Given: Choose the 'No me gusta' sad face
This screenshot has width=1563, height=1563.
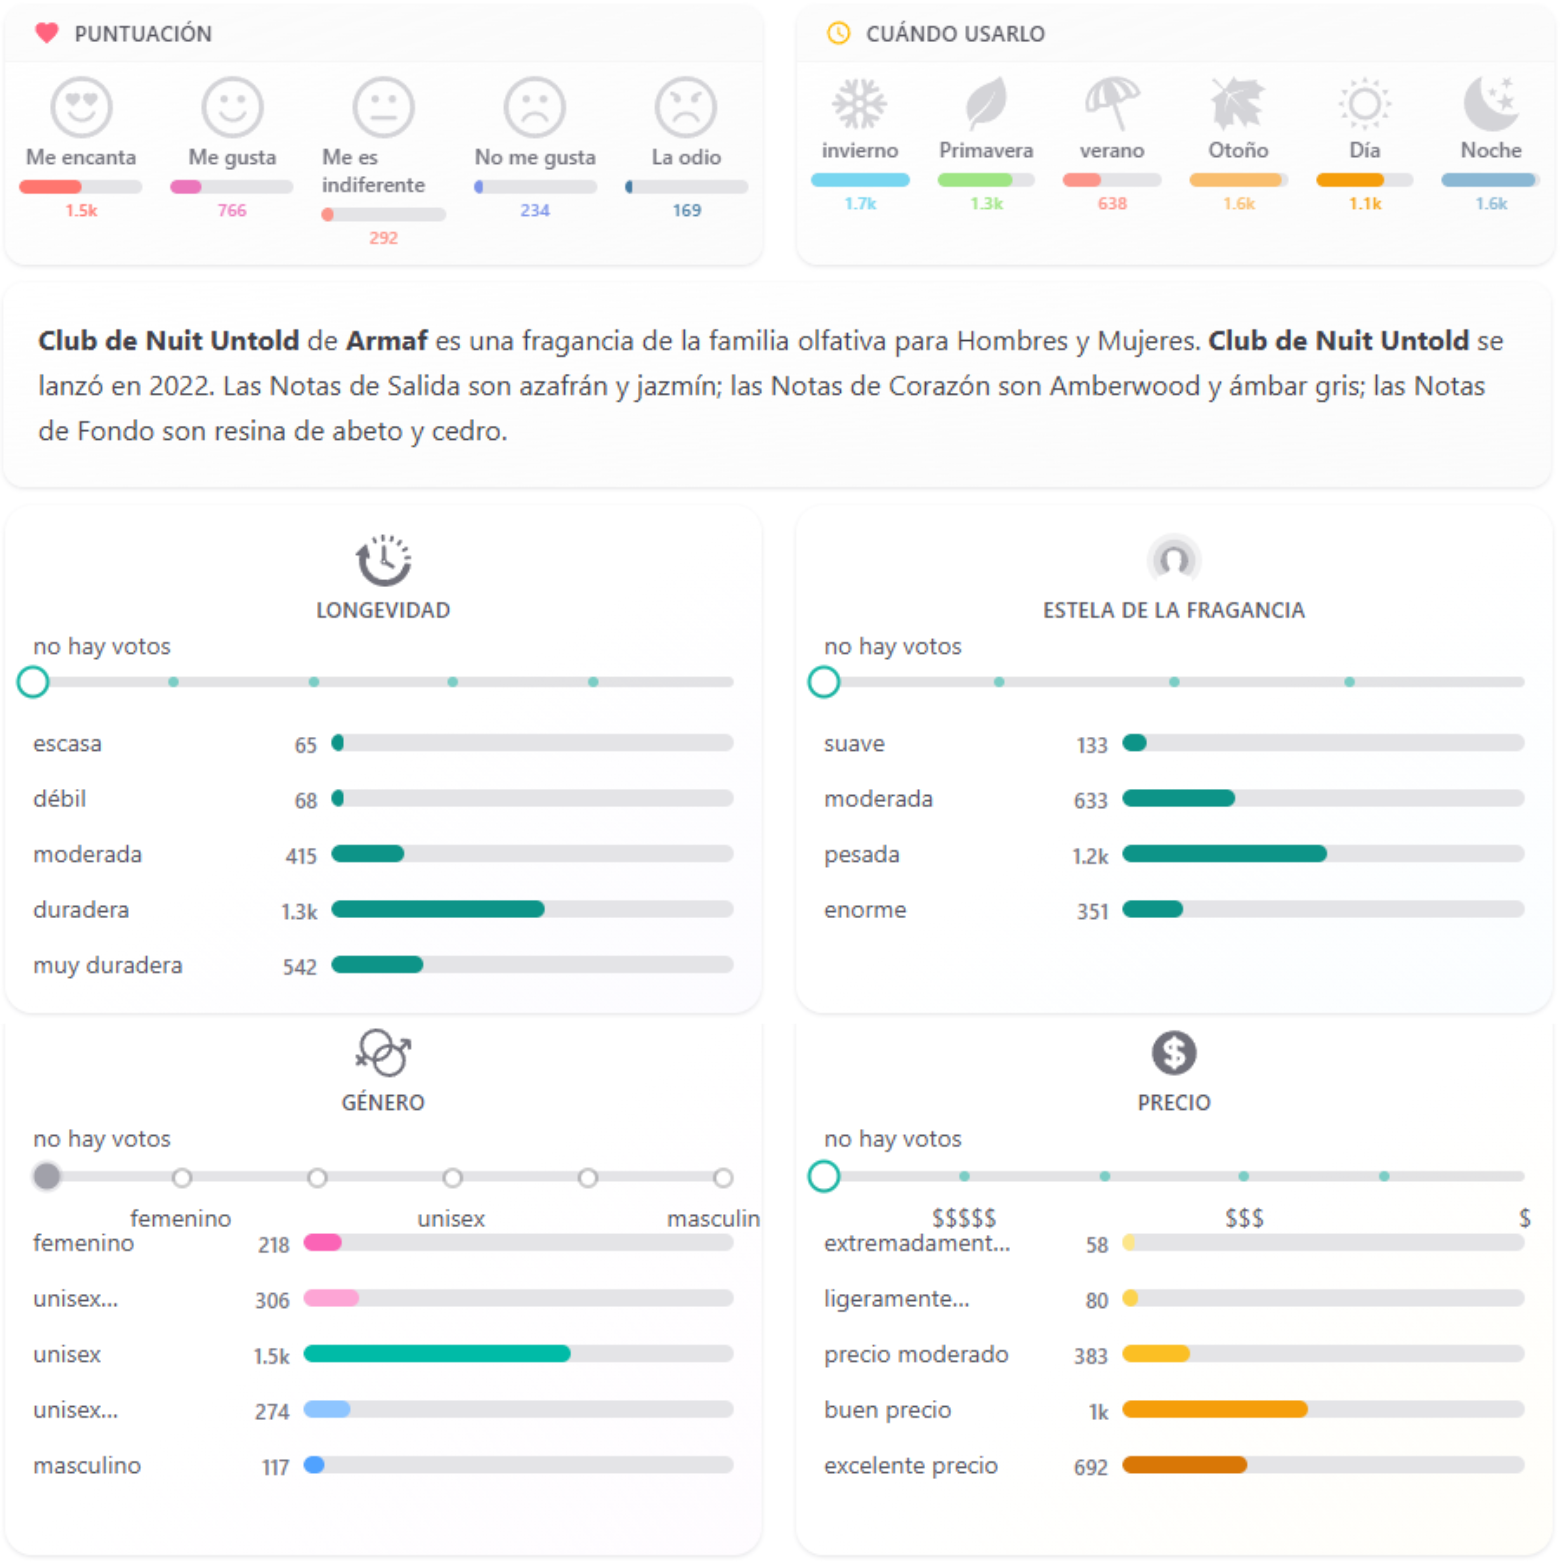Looking at the screenshot, I should point(534,107).
